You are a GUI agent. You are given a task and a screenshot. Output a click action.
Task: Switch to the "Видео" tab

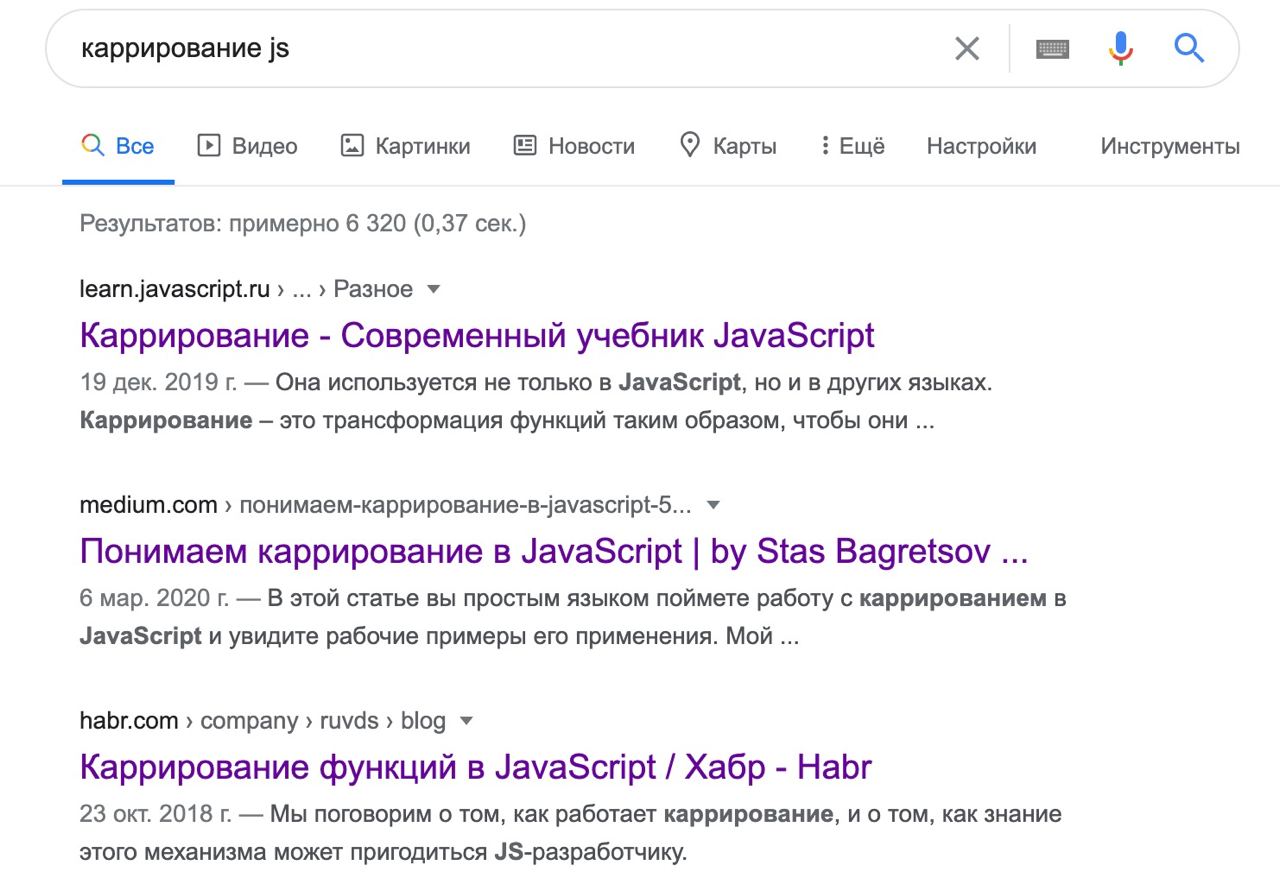(247, 146)
